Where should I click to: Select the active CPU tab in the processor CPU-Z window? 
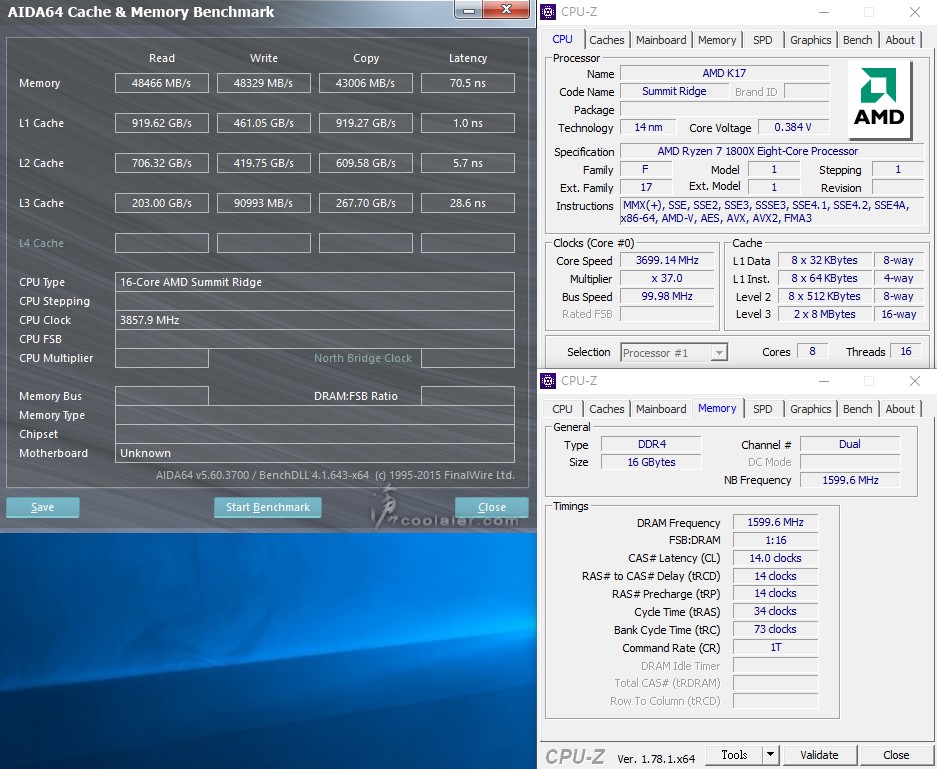click(562, 39)
